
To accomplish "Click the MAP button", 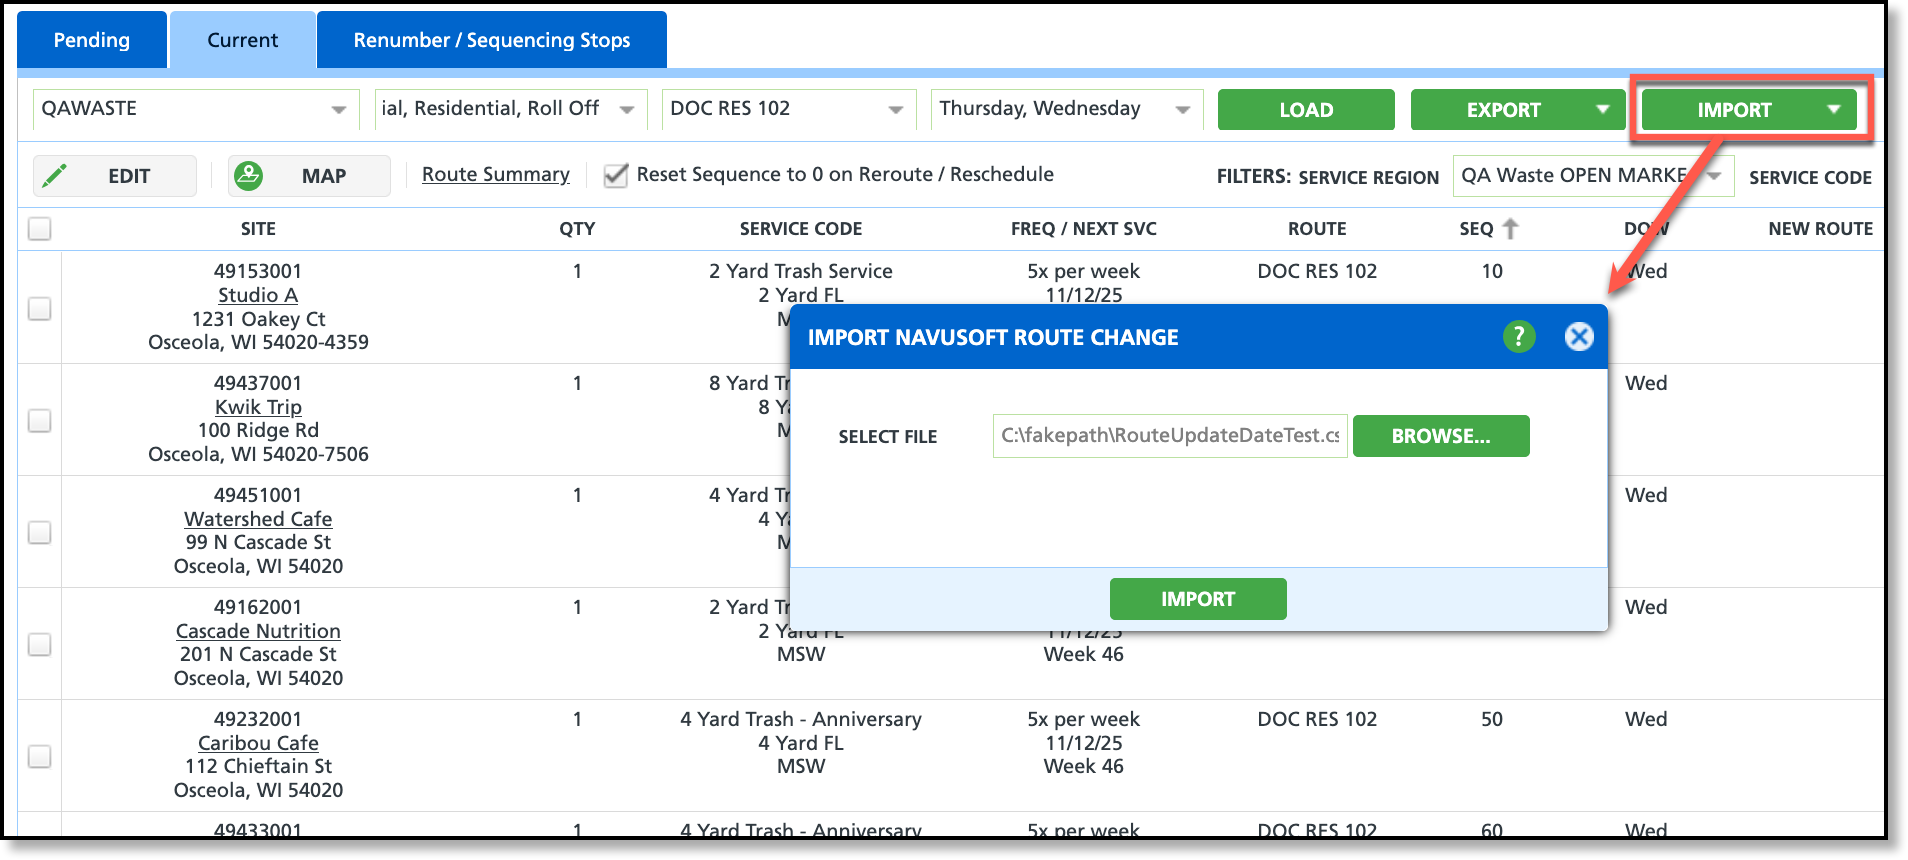I will [309, 176].
